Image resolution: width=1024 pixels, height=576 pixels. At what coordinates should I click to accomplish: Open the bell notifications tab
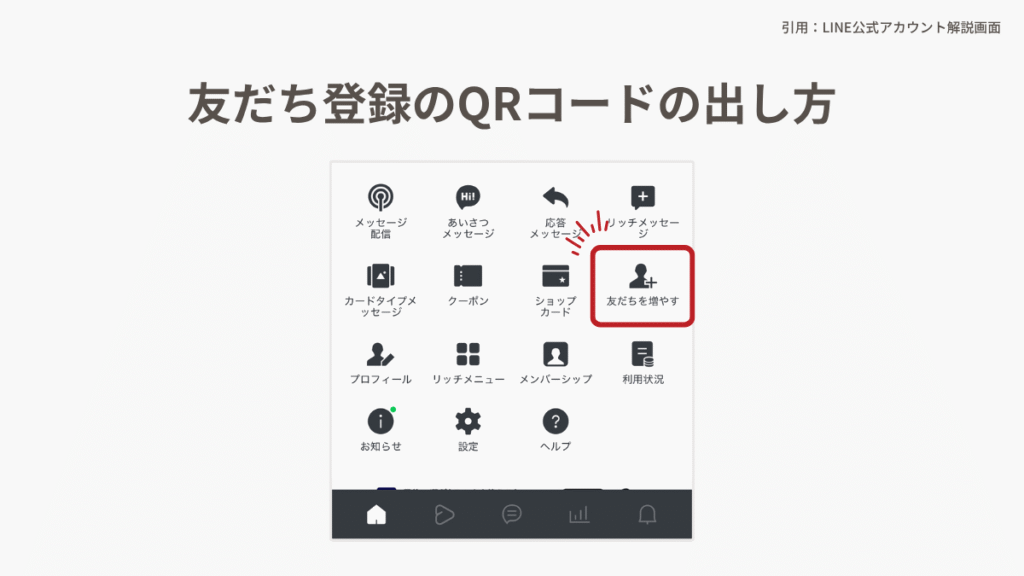pyautogui.click(x=647, y=514)
